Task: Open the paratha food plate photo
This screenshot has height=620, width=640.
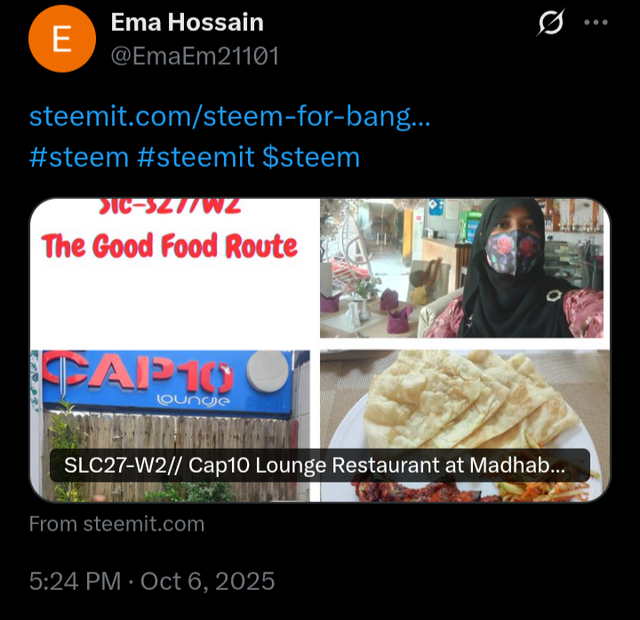Action: click(x=465, y=426)
